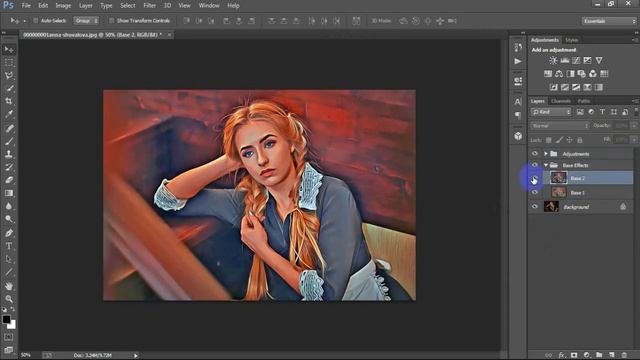Viewport: 640px width, 360px height.
Task: Select the Eyedropper tool
Action: (9, 114)
